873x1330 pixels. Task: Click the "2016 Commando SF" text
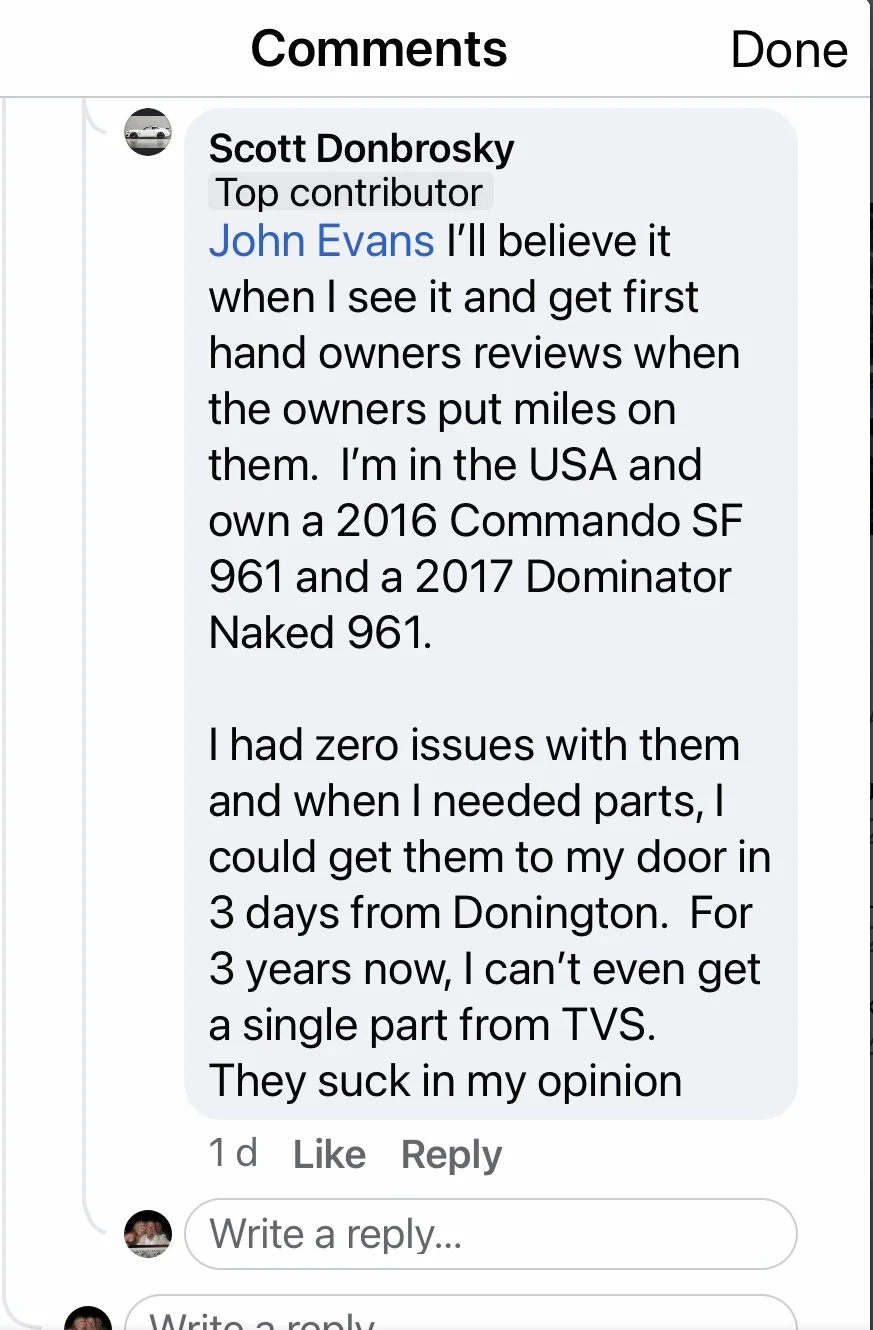coord(538,521)
